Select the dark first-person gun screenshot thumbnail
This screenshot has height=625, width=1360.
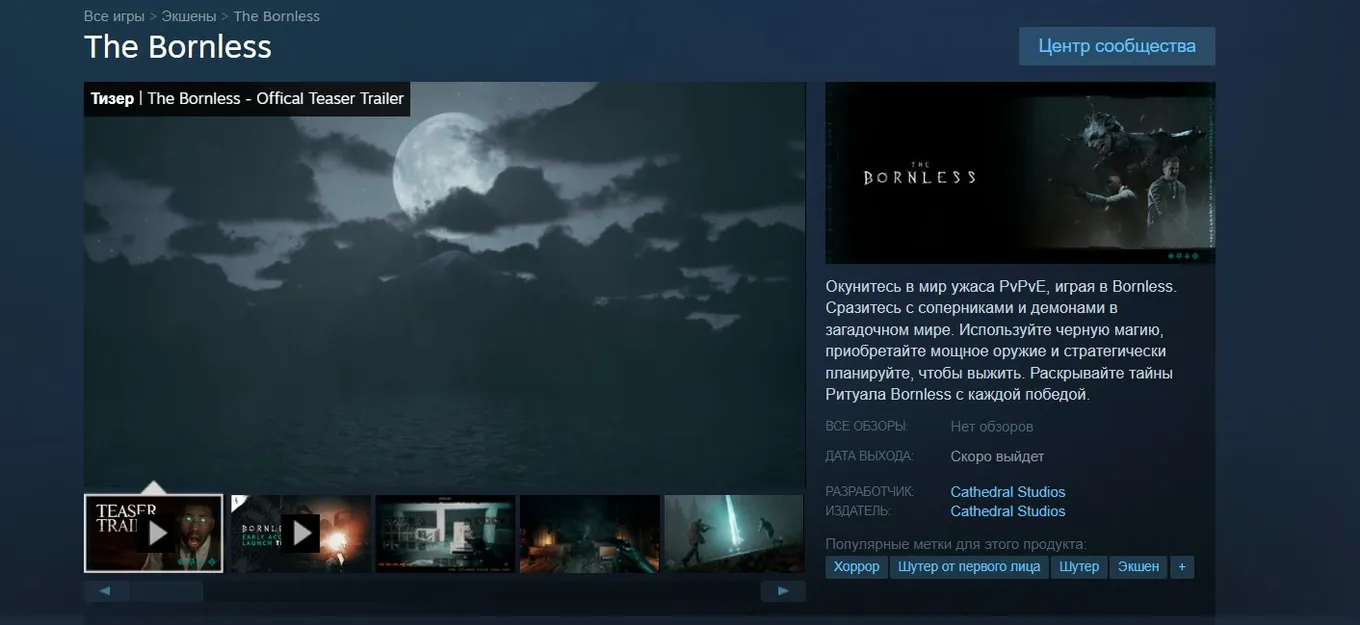[x=590, y=533]
